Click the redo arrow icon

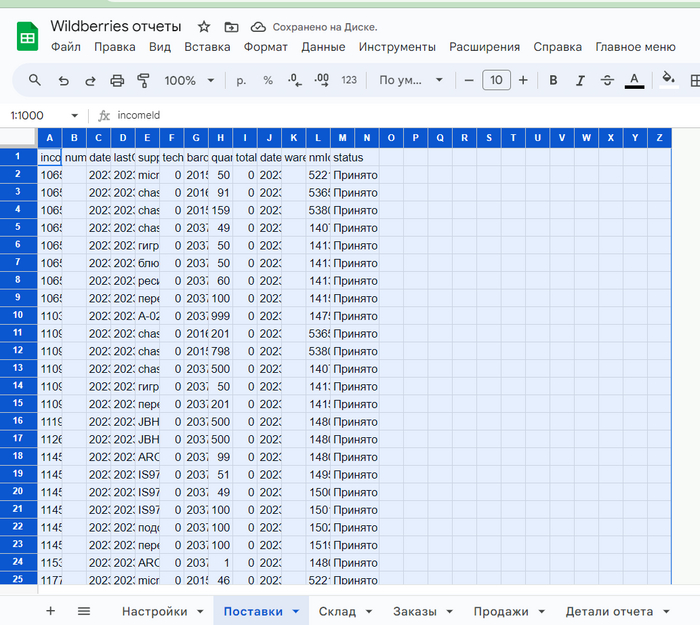[x=90, y=81]
